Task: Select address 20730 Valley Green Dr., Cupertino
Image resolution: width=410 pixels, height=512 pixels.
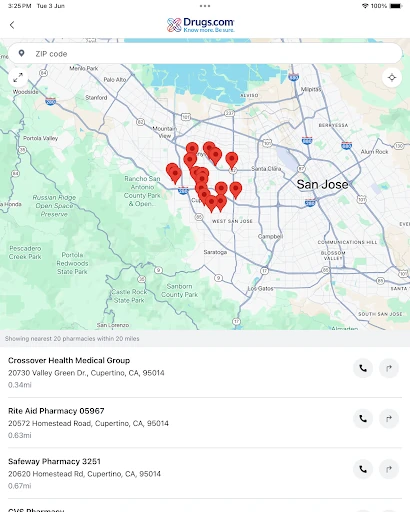Action: coord(86,373)
